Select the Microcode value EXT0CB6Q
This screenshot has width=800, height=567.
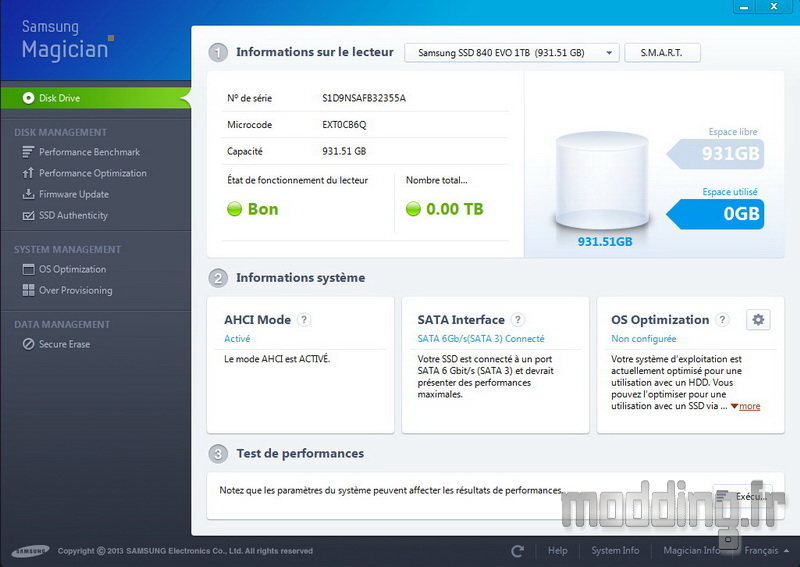(x=344, y=125)
